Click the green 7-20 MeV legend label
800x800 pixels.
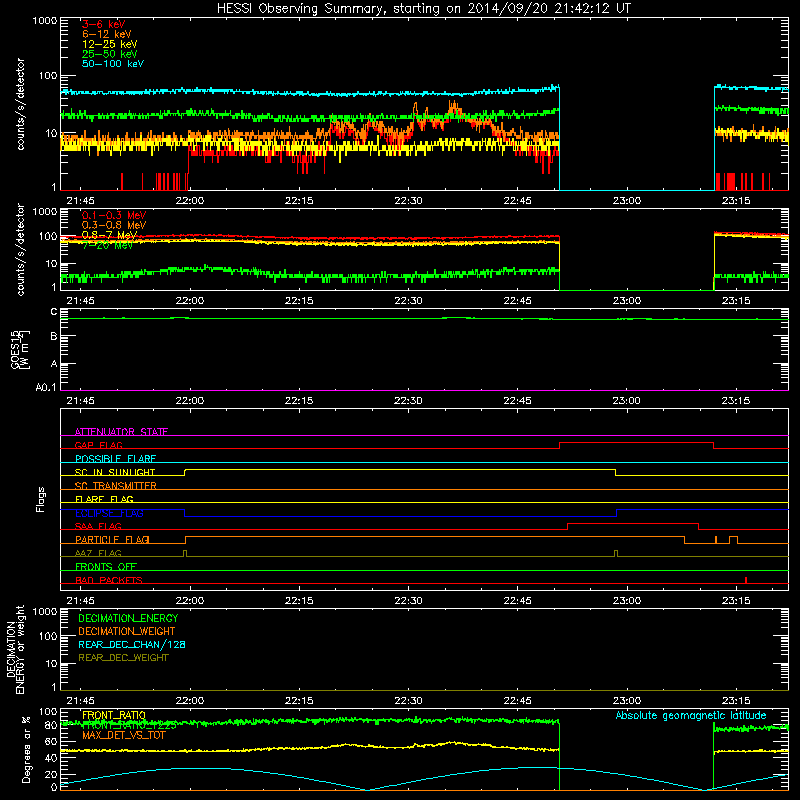(x=107, y=245)
